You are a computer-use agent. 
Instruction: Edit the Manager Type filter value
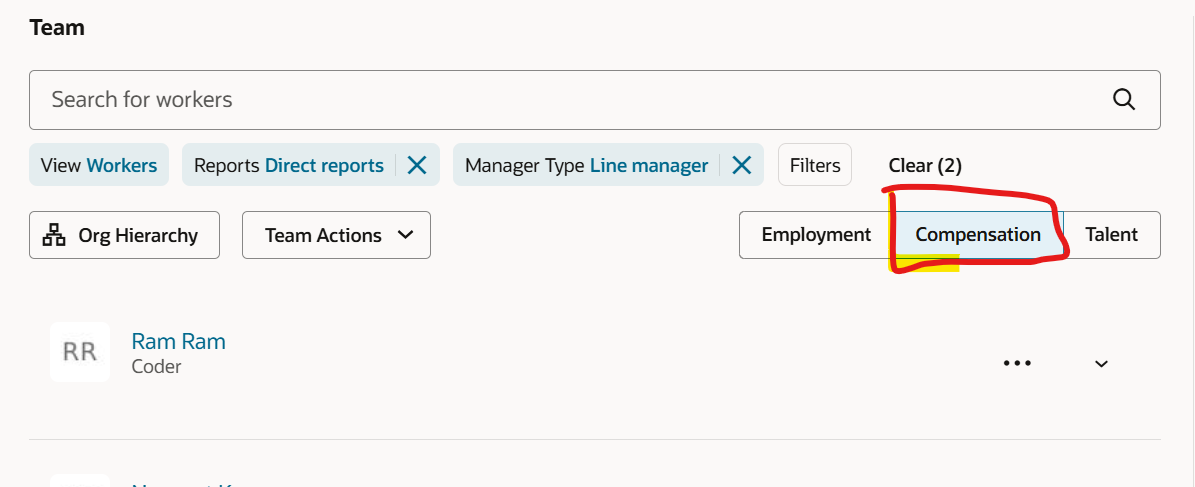(x=586, y=165)
